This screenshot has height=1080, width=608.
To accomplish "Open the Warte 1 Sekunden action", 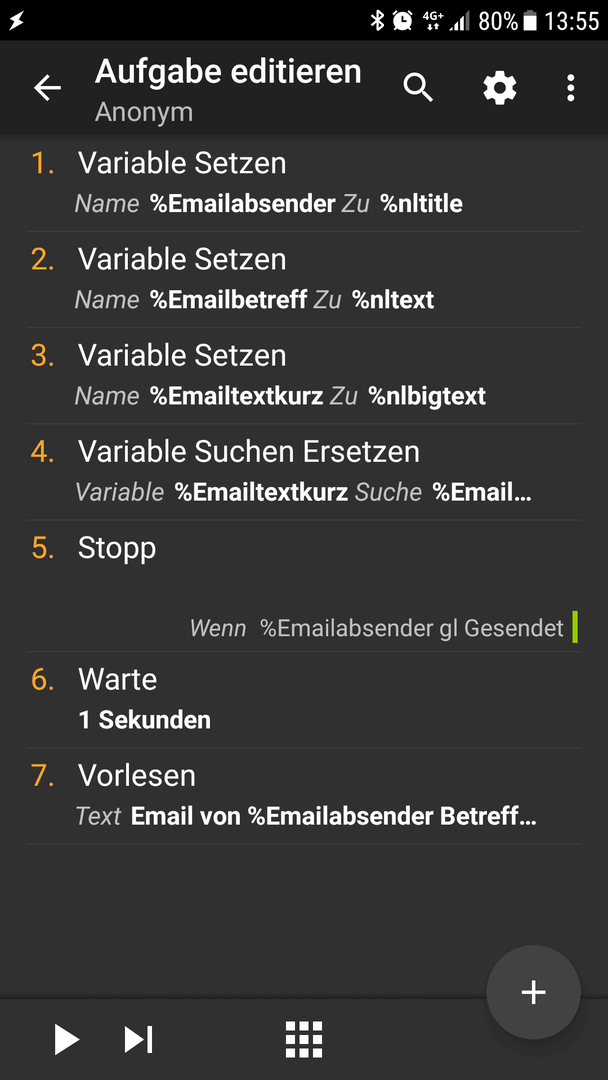I will [304, 700].
